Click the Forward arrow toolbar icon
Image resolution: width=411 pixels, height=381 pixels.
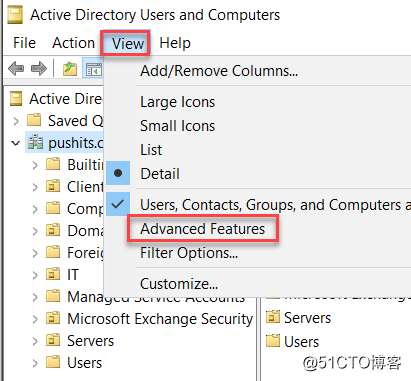39,69
